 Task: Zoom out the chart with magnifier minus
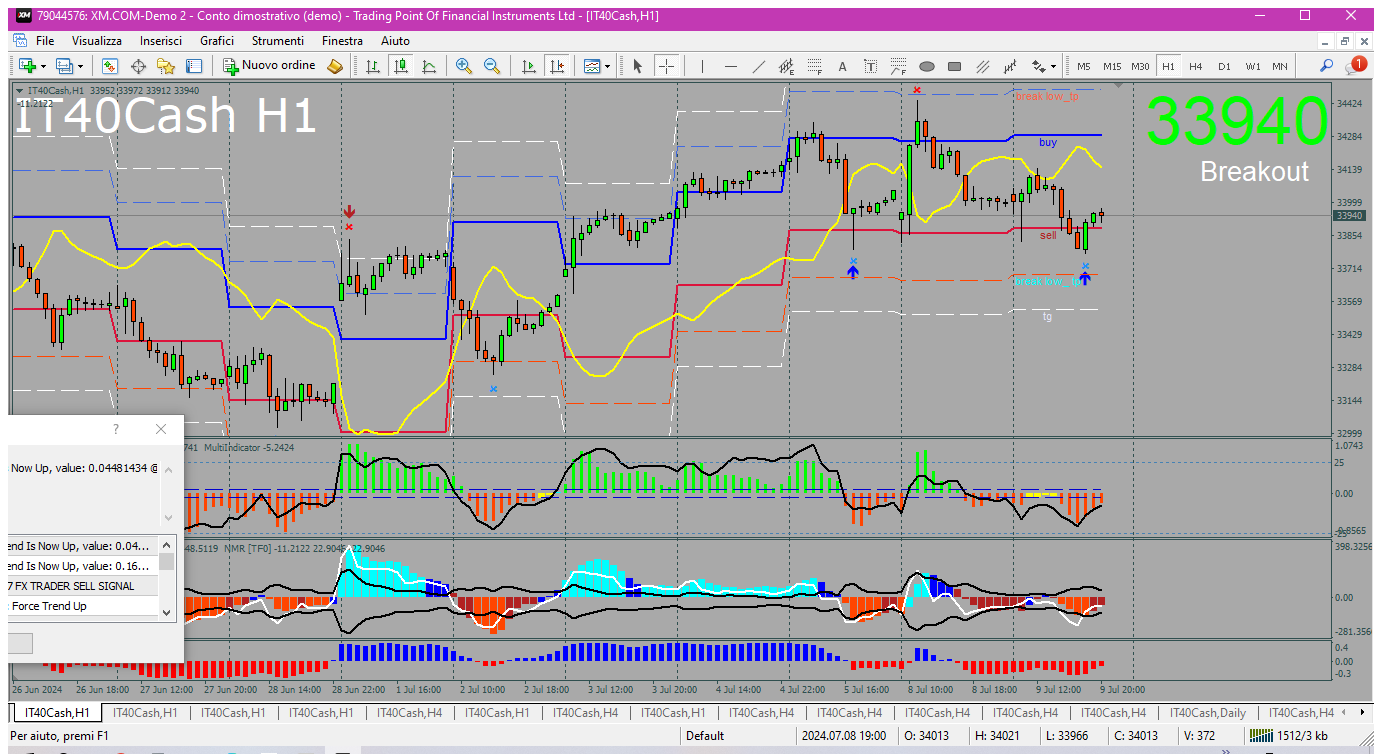point(491,66)
